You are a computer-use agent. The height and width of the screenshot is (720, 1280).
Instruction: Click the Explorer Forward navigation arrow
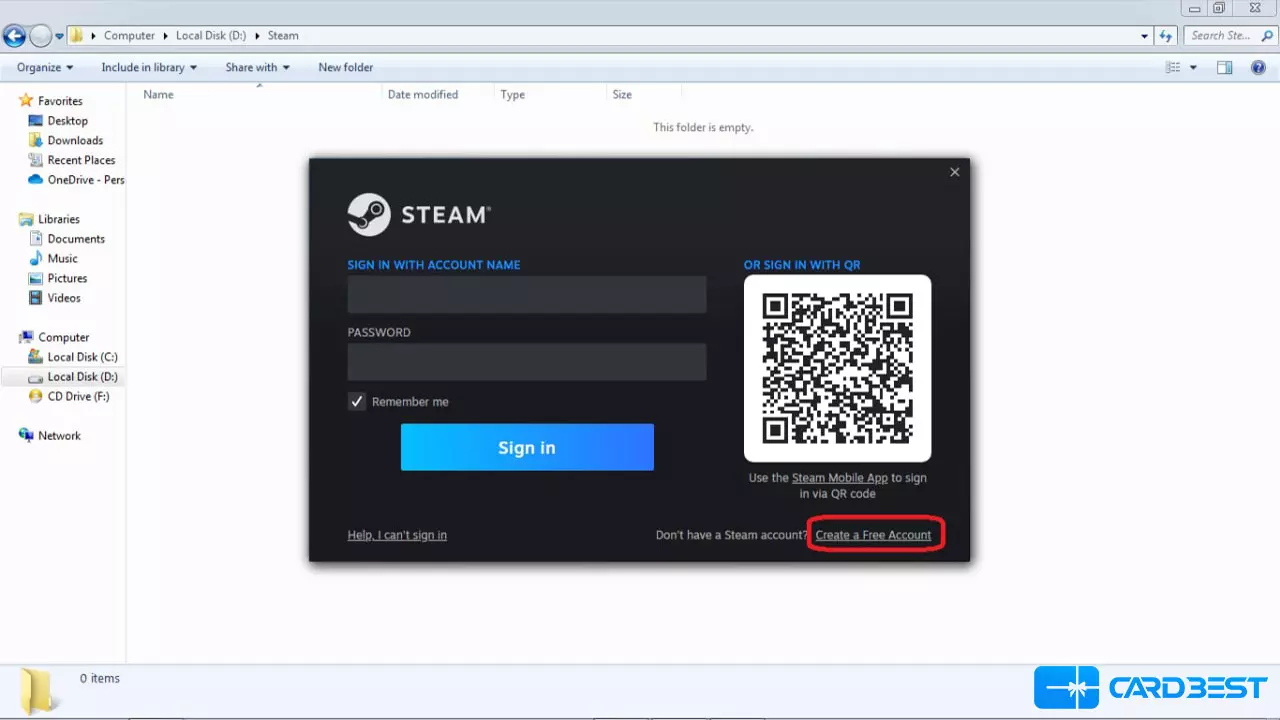[x=40, y=36]
